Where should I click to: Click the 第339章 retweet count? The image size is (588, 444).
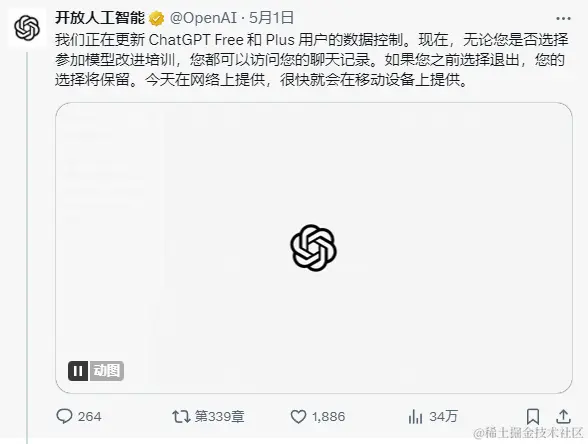pyautogui.click(x=220, y=417)
